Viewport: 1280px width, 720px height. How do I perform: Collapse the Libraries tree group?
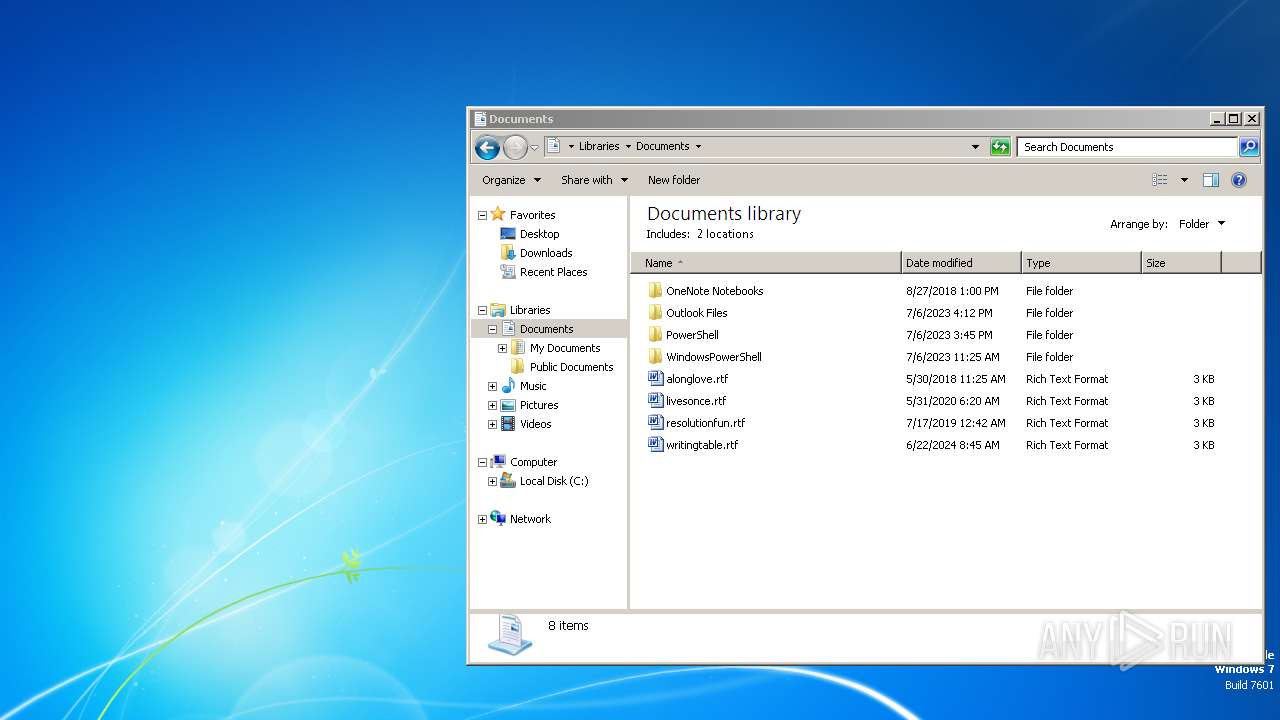[482, 310]
